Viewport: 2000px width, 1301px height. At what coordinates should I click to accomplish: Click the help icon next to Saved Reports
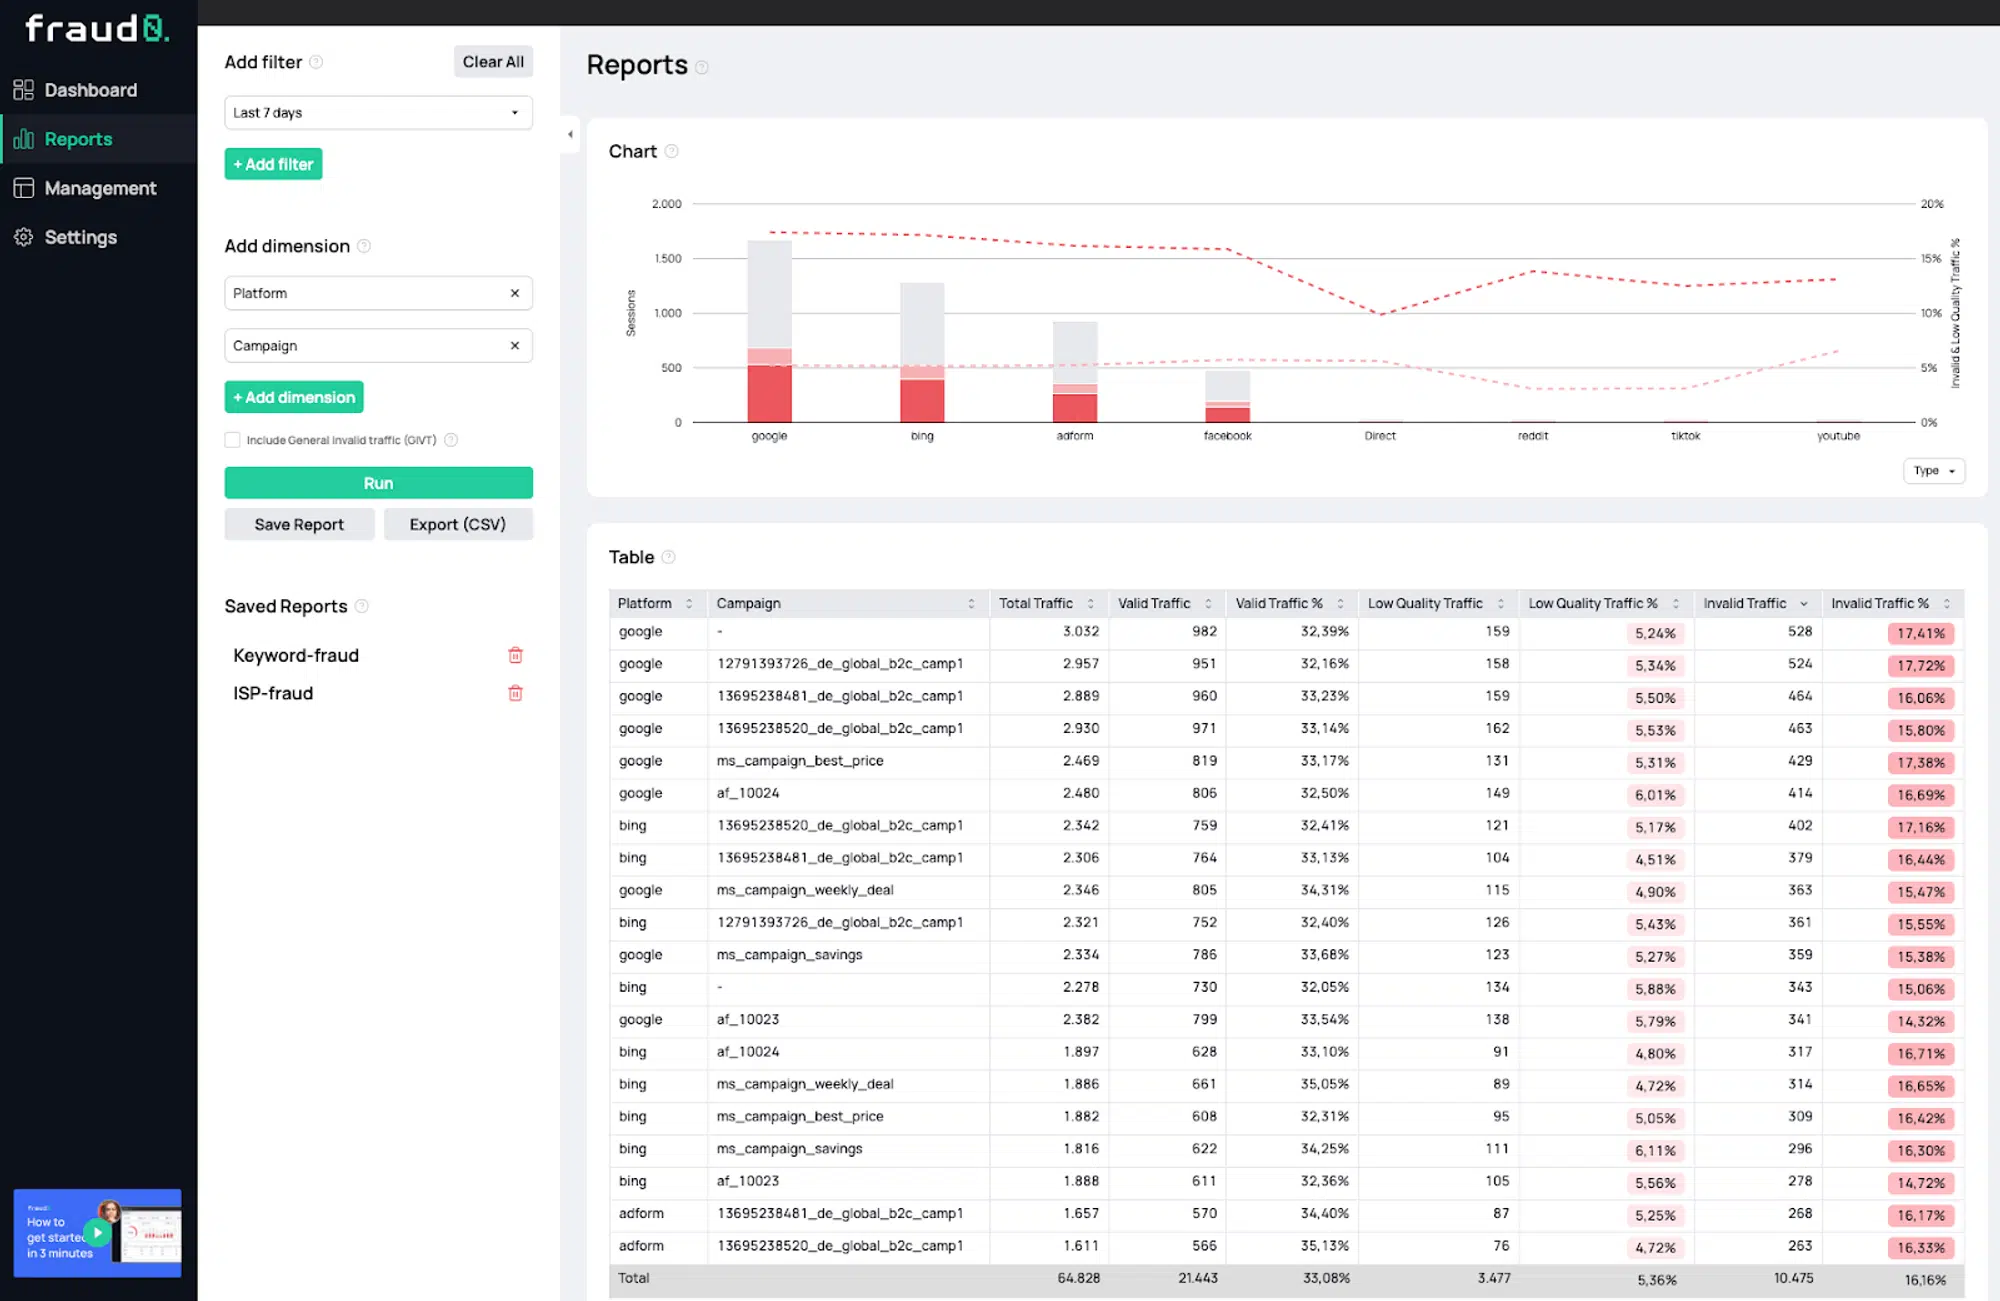pyautogui.click(x=364, y=606)
